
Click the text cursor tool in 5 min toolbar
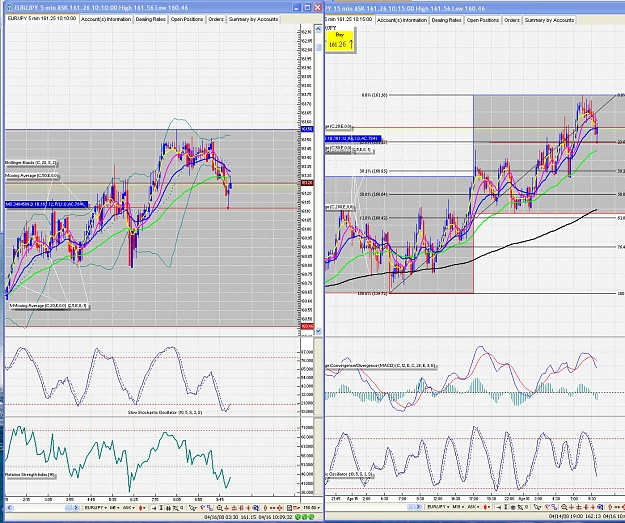(161, 508)
